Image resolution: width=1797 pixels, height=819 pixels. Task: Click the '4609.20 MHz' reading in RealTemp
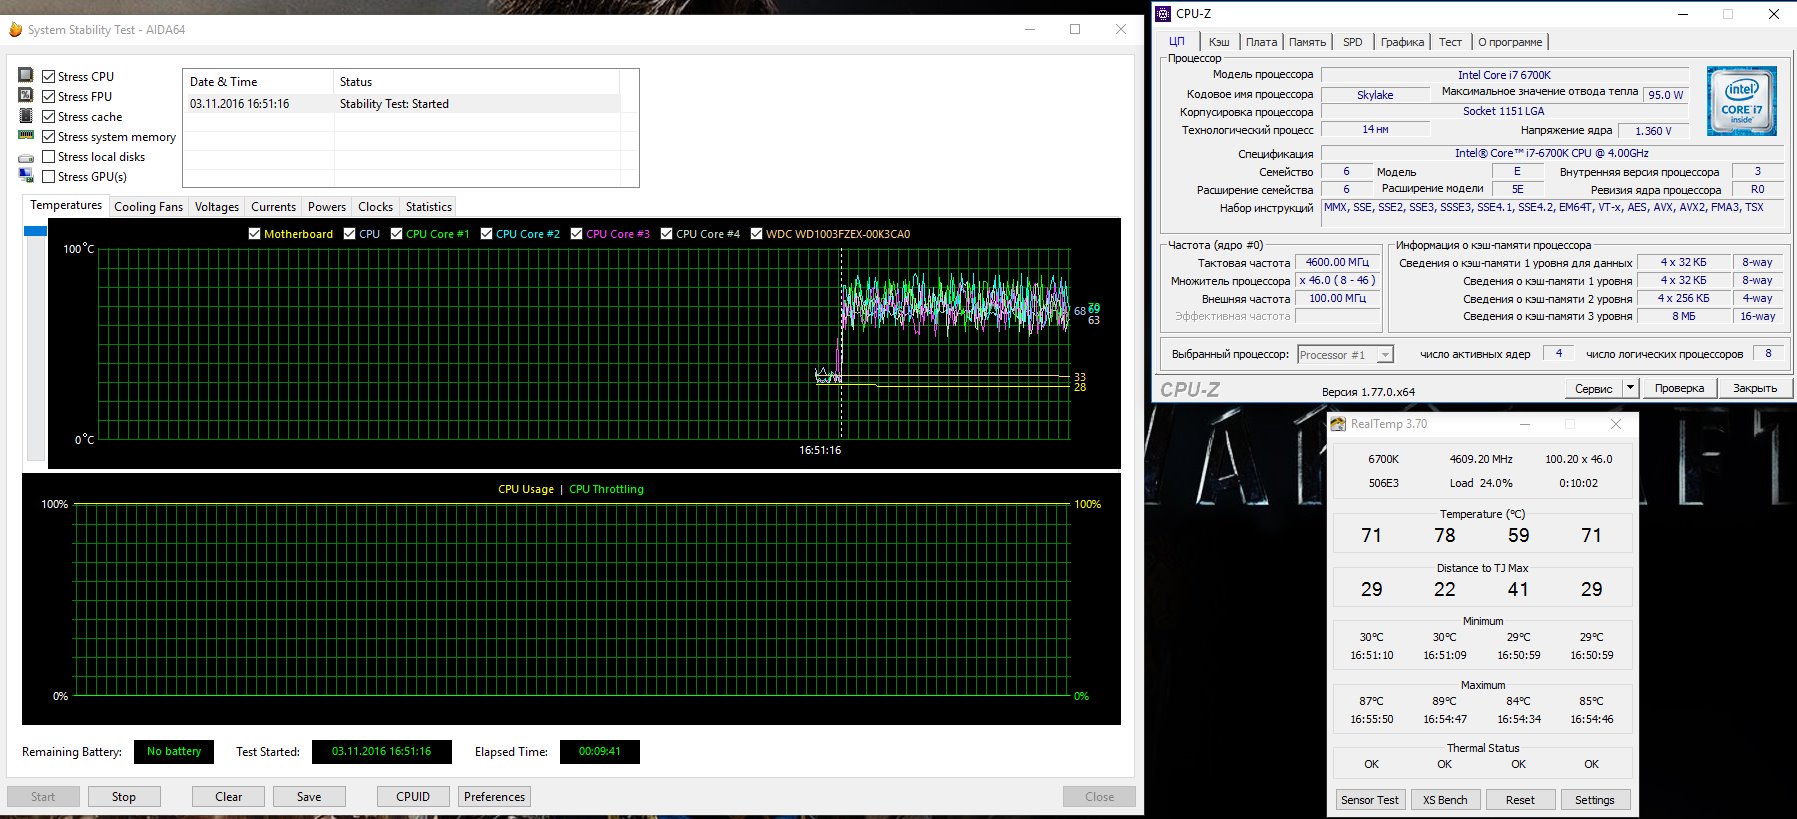tap(1481, 459)
